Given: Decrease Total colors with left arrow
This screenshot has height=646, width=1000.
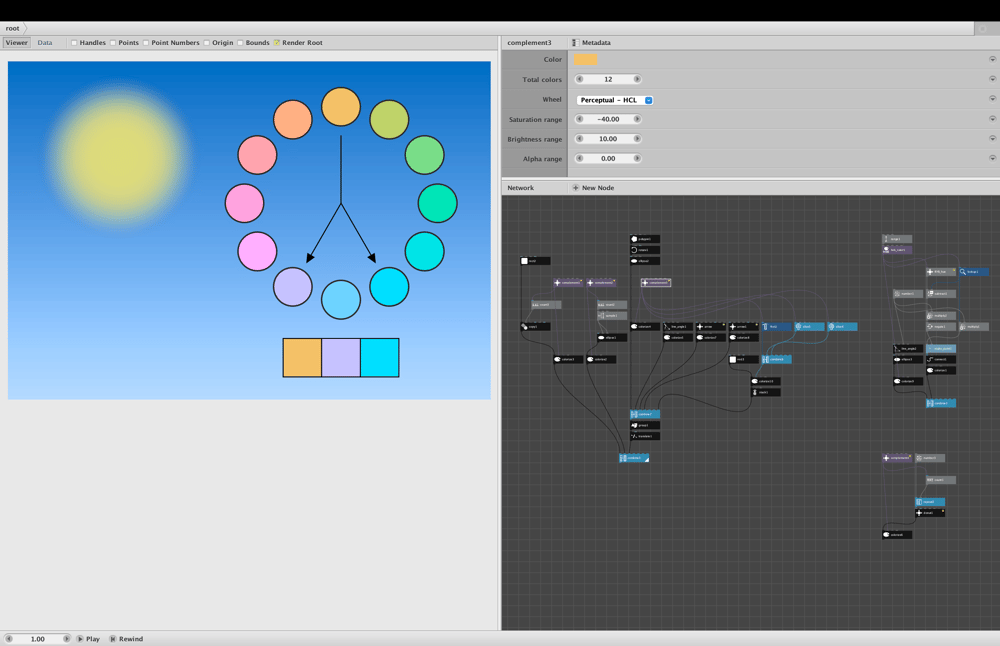Looking at the screenshot, I should (x=580, y=79).
